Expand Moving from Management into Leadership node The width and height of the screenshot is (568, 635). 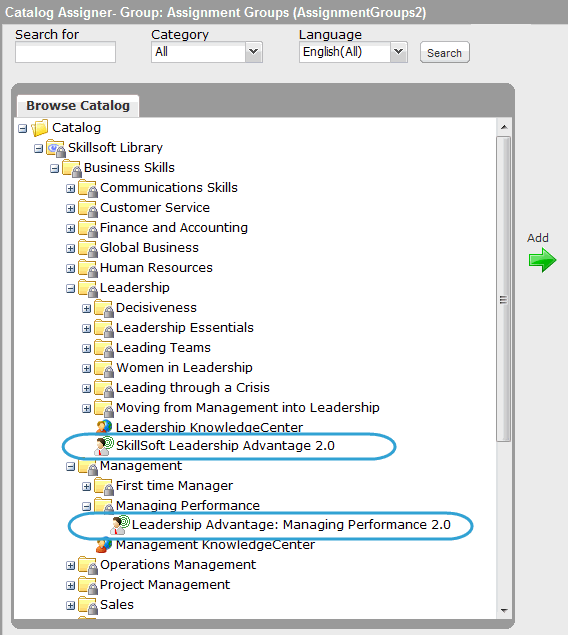[x=87, y=409]
